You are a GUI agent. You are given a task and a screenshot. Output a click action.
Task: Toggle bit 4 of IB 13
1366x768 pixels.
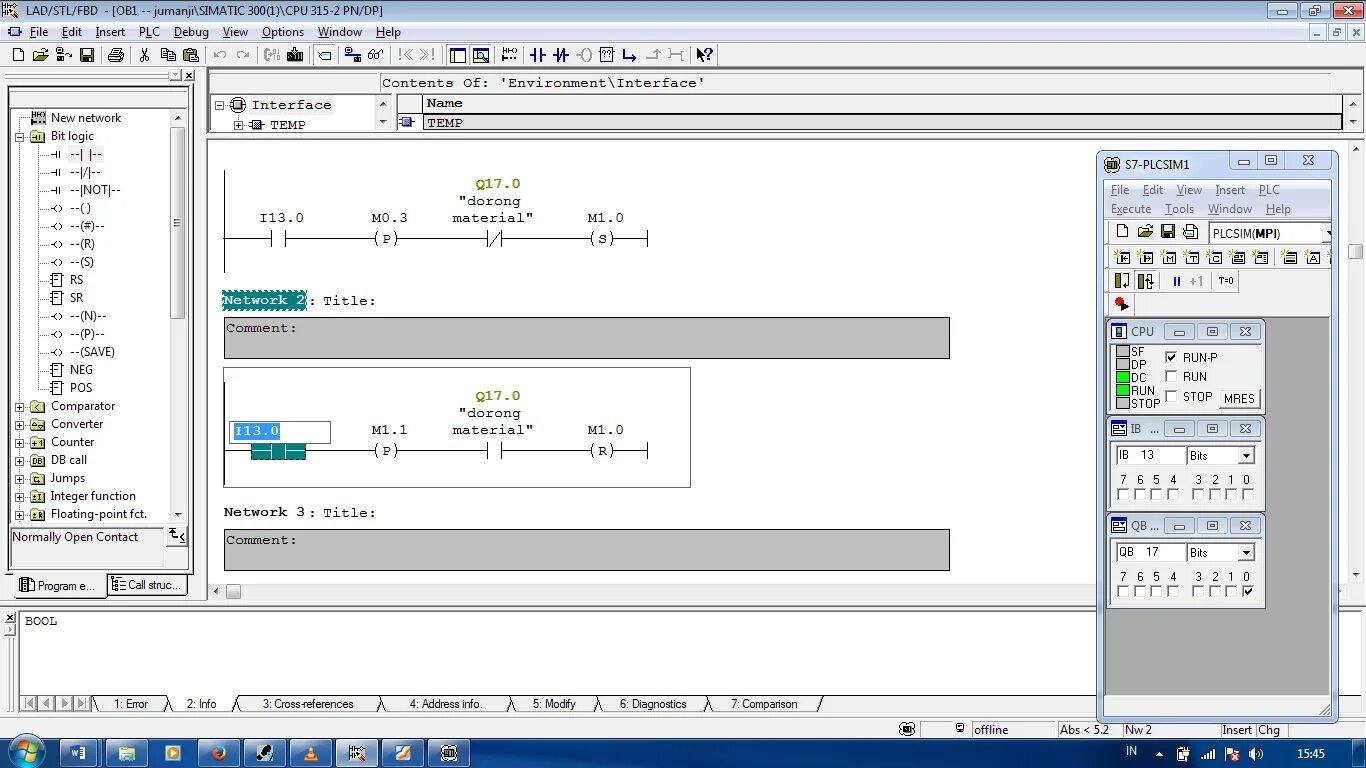[1173, 494]
